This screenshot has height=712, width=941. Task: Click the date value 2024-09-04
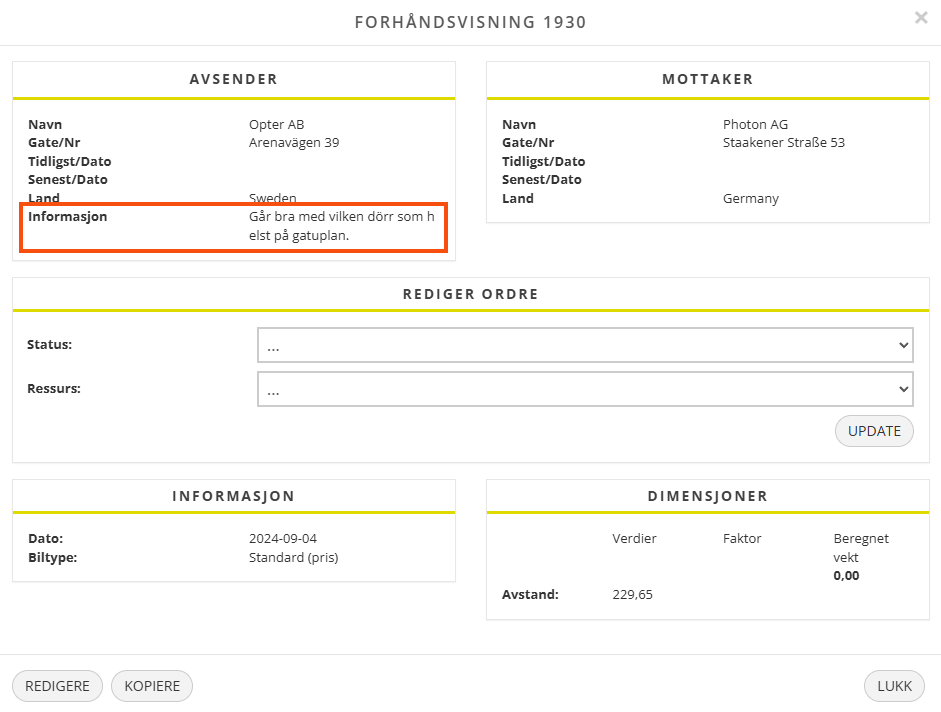click(x=283, y=539)
